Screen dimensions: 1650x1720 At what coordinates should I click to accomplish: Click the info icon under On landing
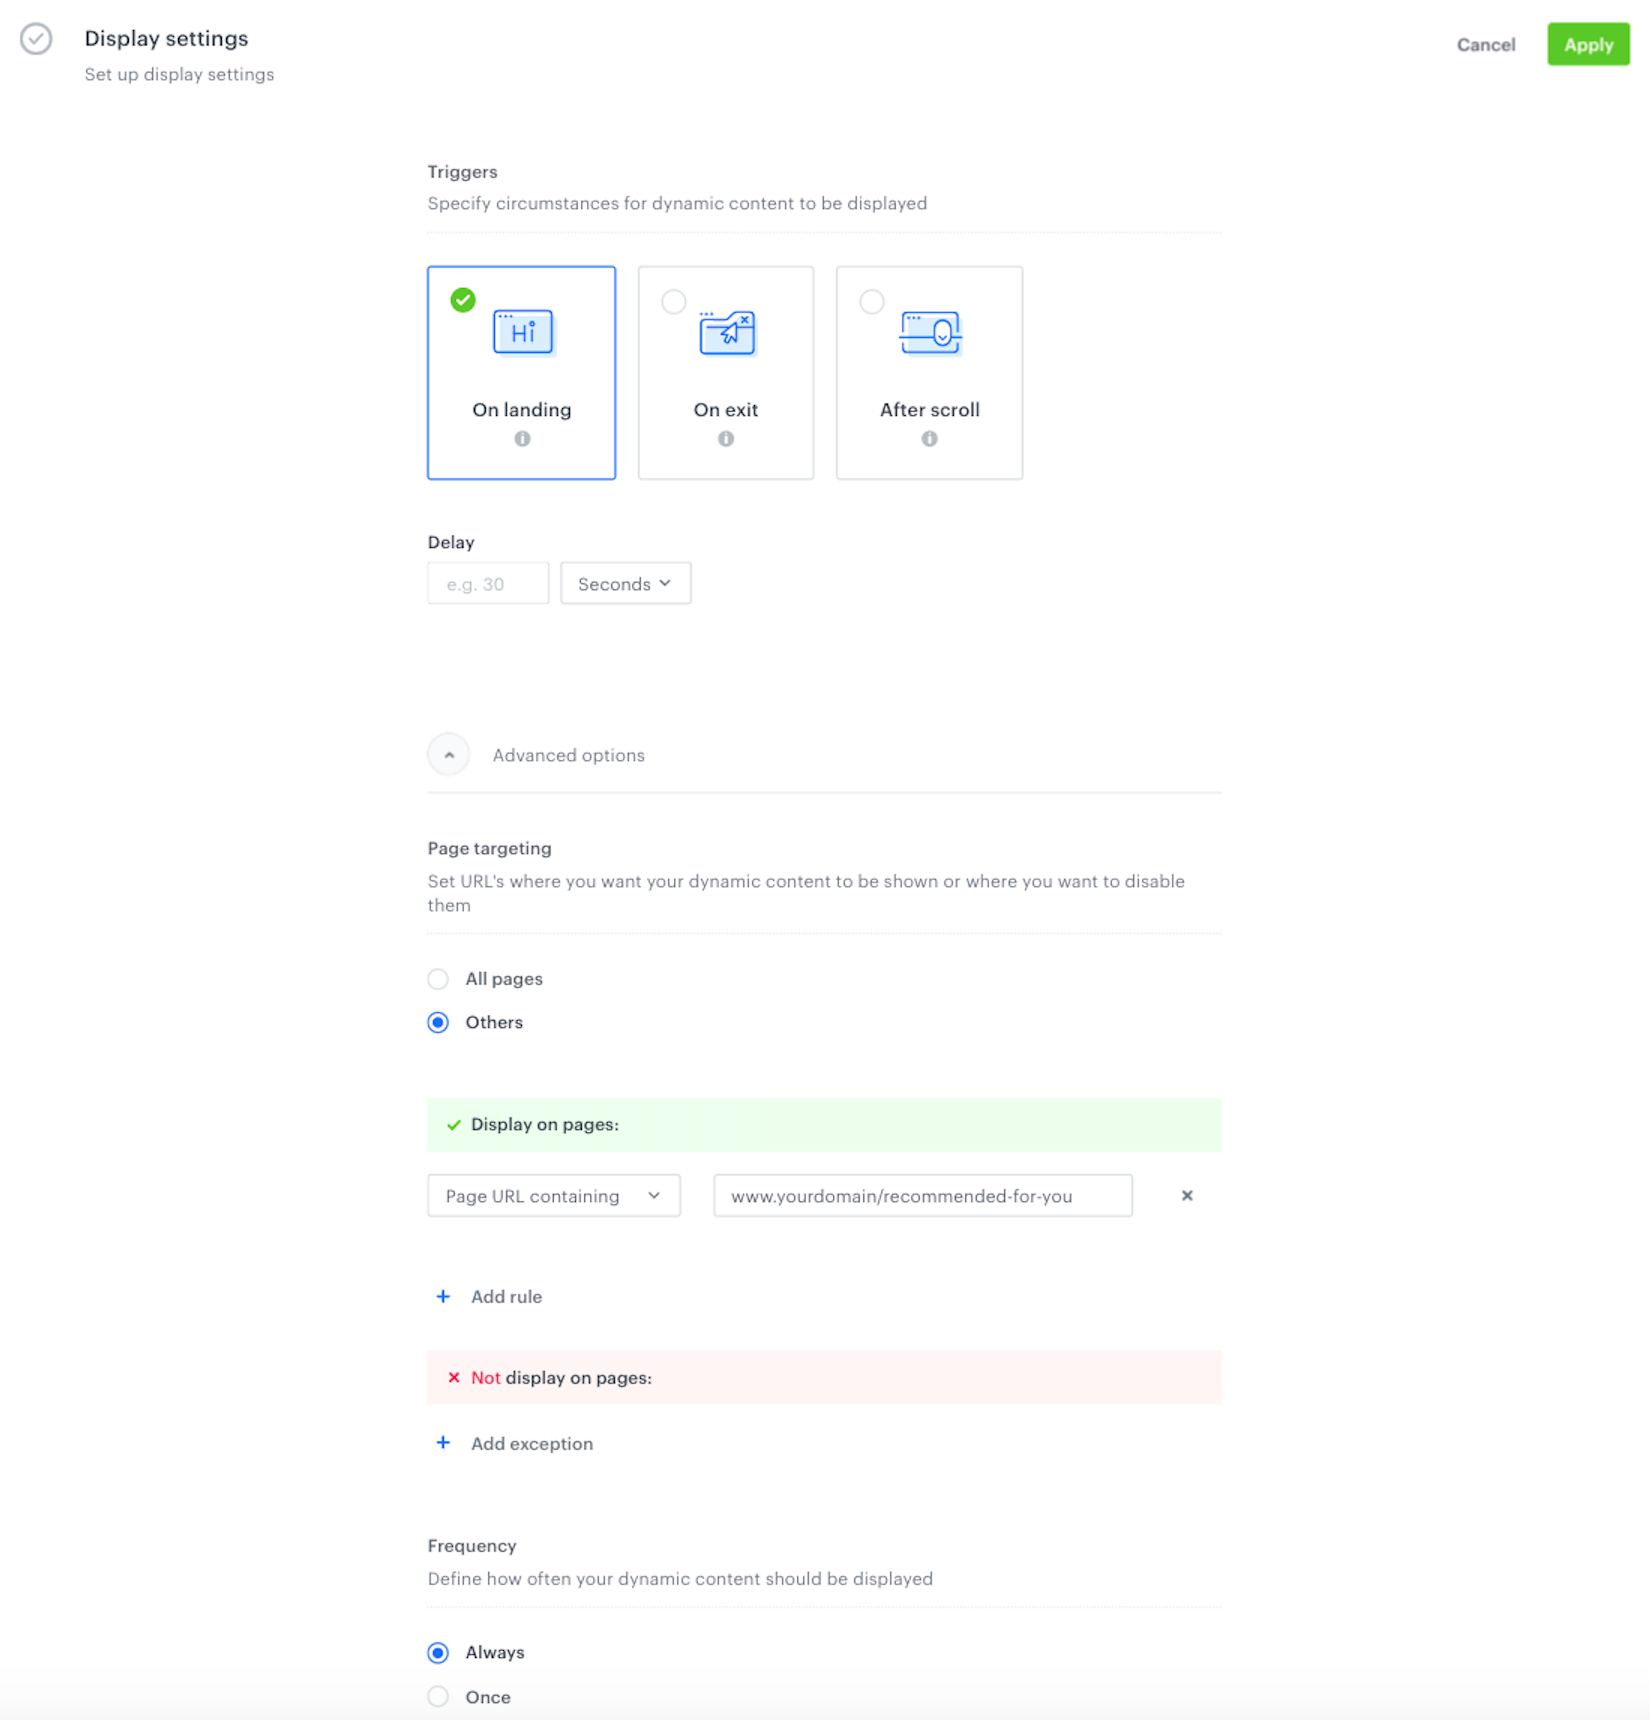[x=521, y=438]
